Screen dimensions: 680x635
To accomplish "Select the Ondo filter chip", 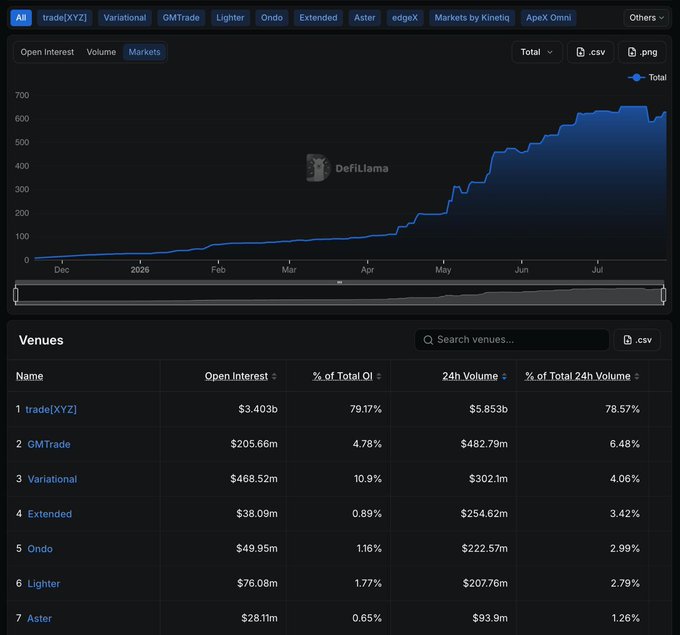I will pyautogui.click(x=271, y=18).
